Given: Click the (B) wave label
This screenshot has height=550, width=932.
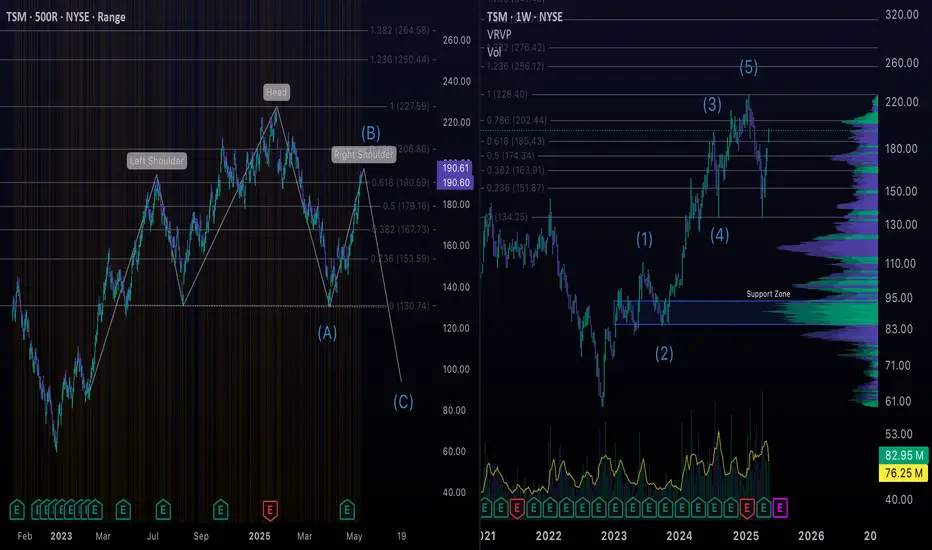Looking at the screenshot, I should [371, 133].
